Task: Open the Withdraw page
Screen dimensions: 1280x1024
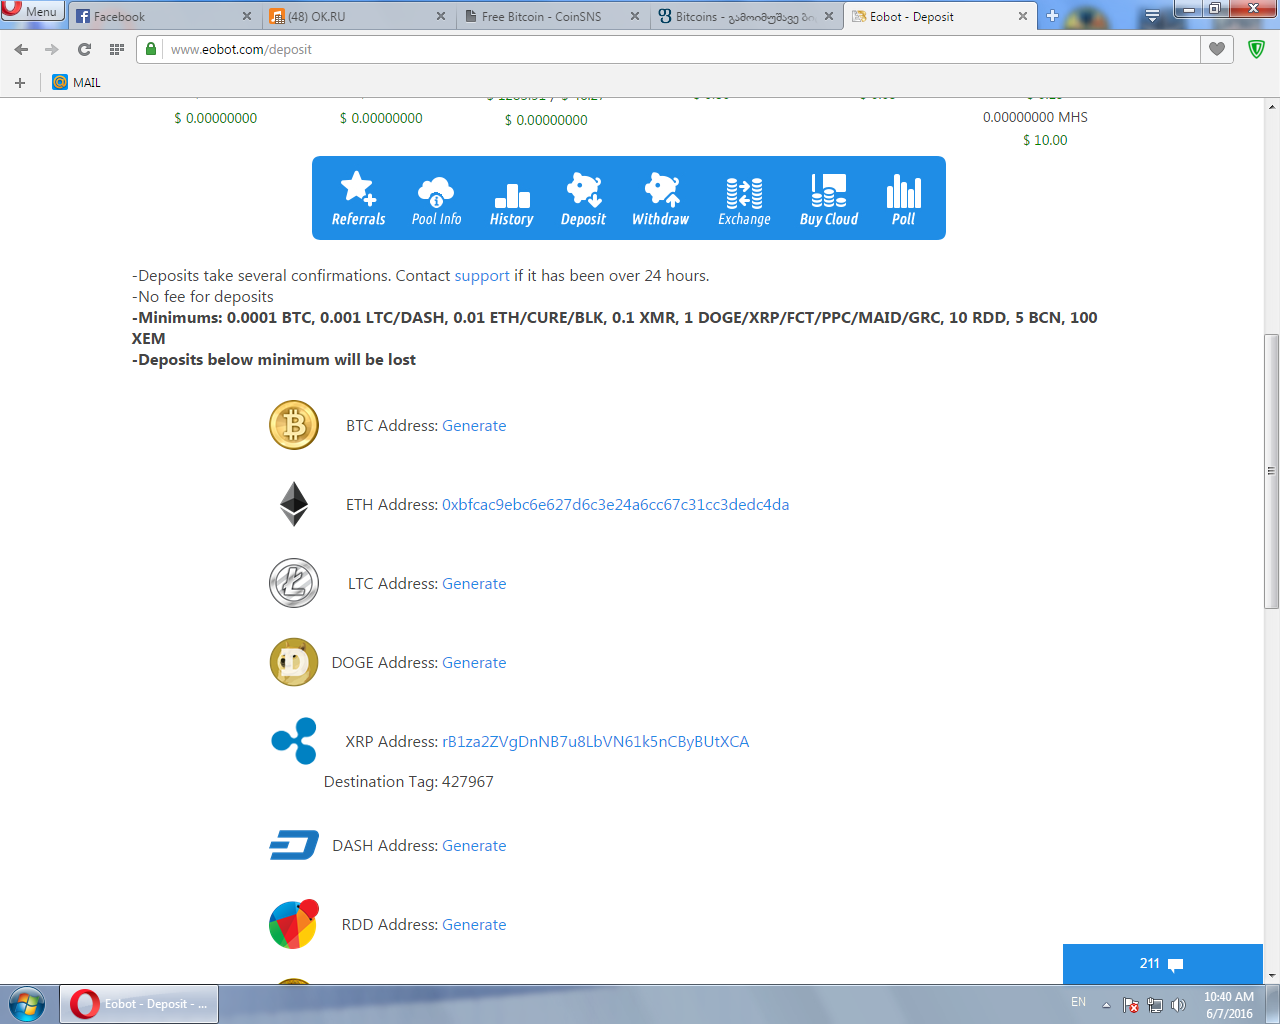Action: [660, 198]
